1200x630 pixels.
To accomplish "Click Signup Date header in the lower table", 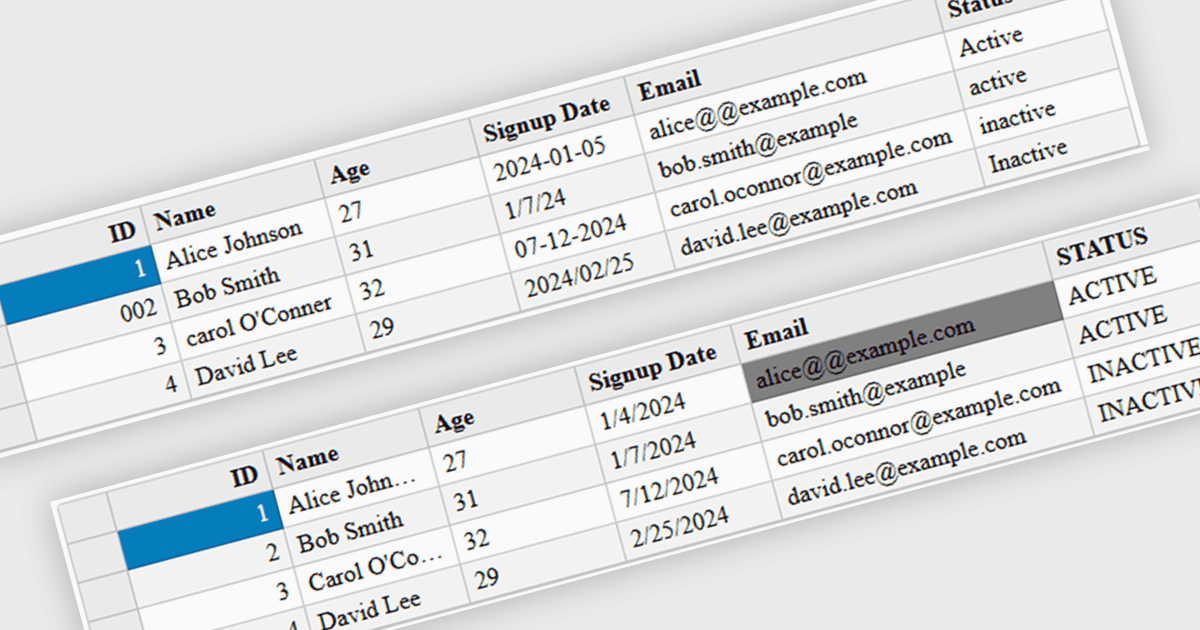I will click(652, 368).
